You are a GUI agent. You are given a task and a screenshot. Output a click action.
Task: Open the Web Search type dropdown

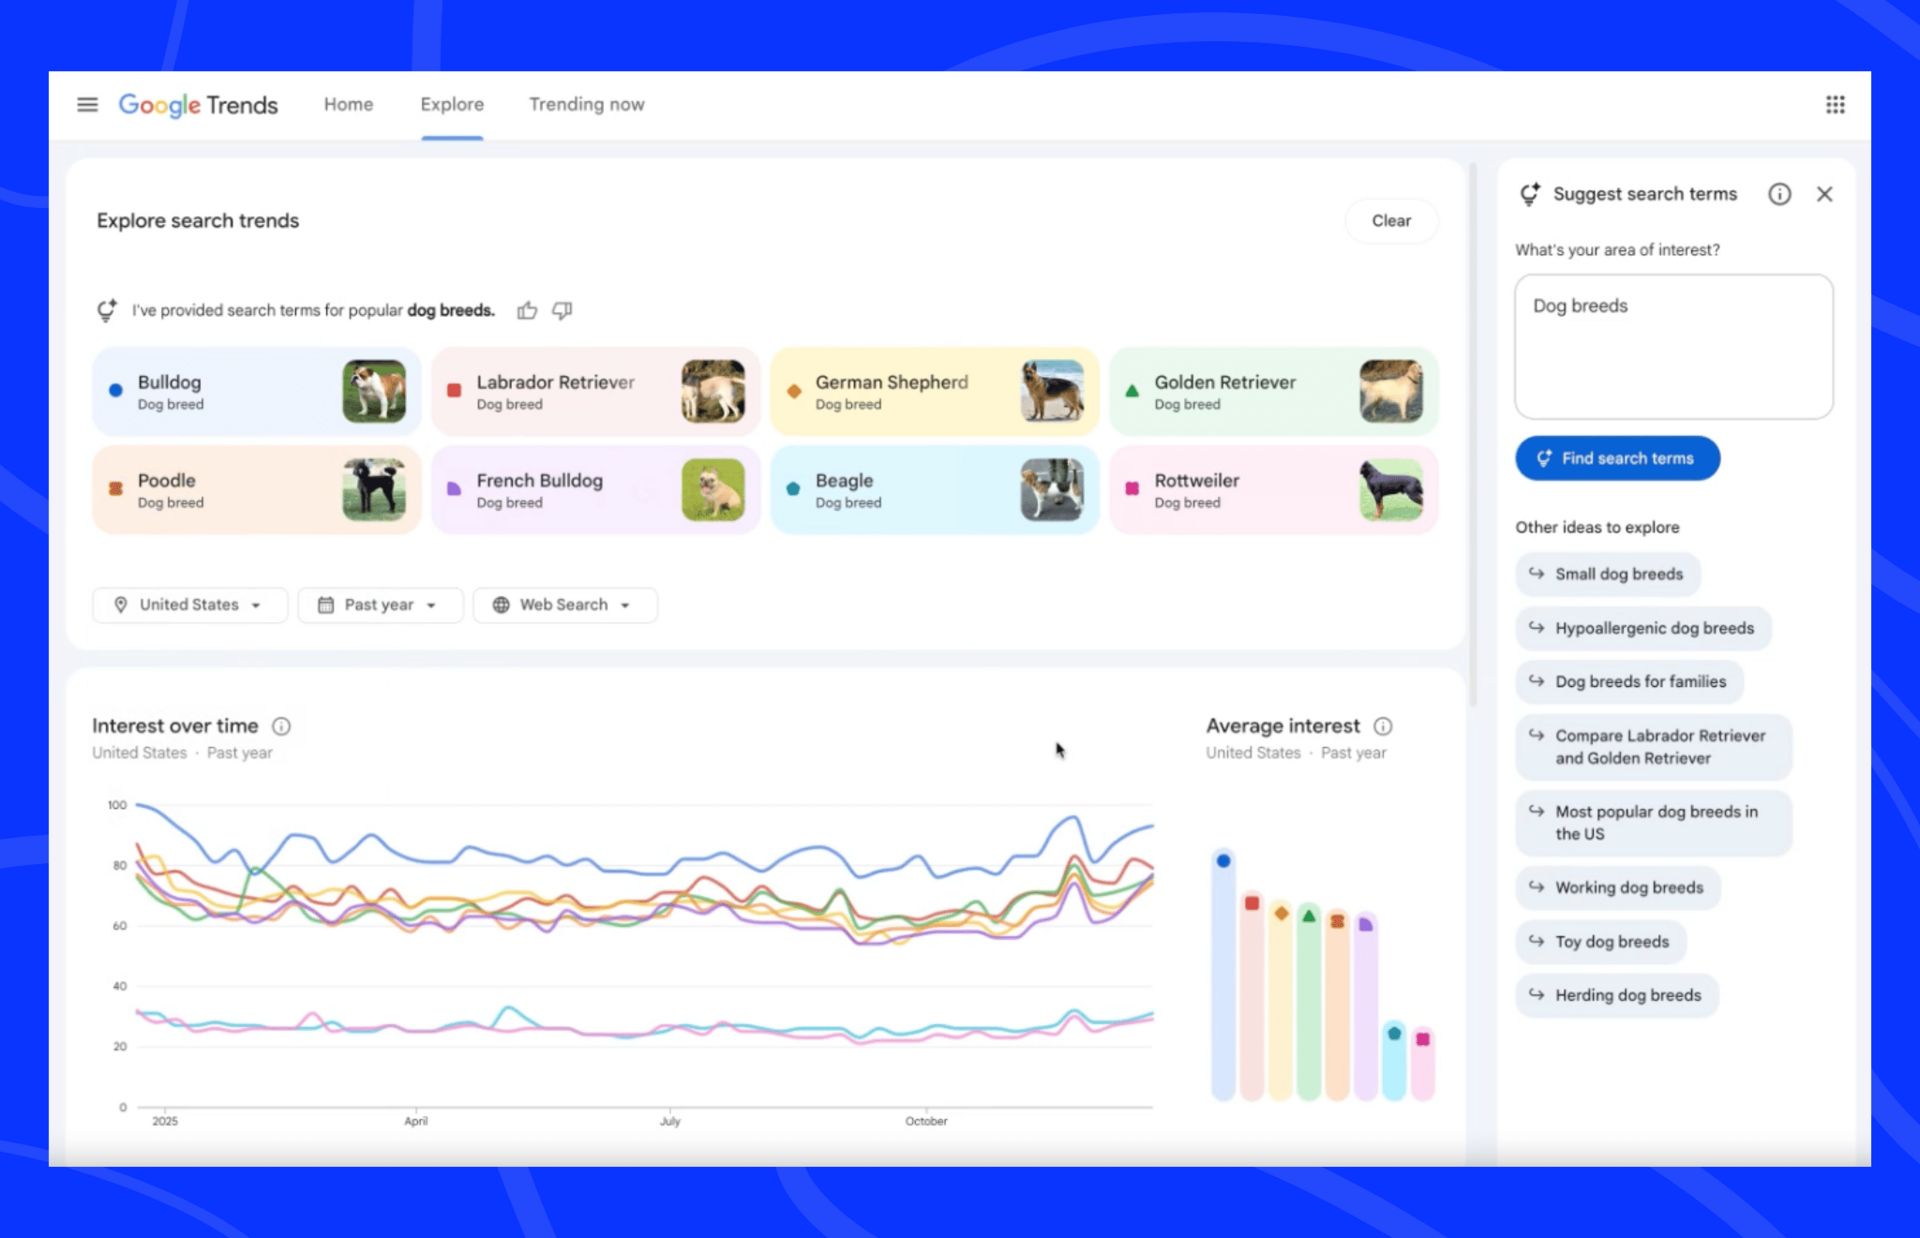coord(565,605)
